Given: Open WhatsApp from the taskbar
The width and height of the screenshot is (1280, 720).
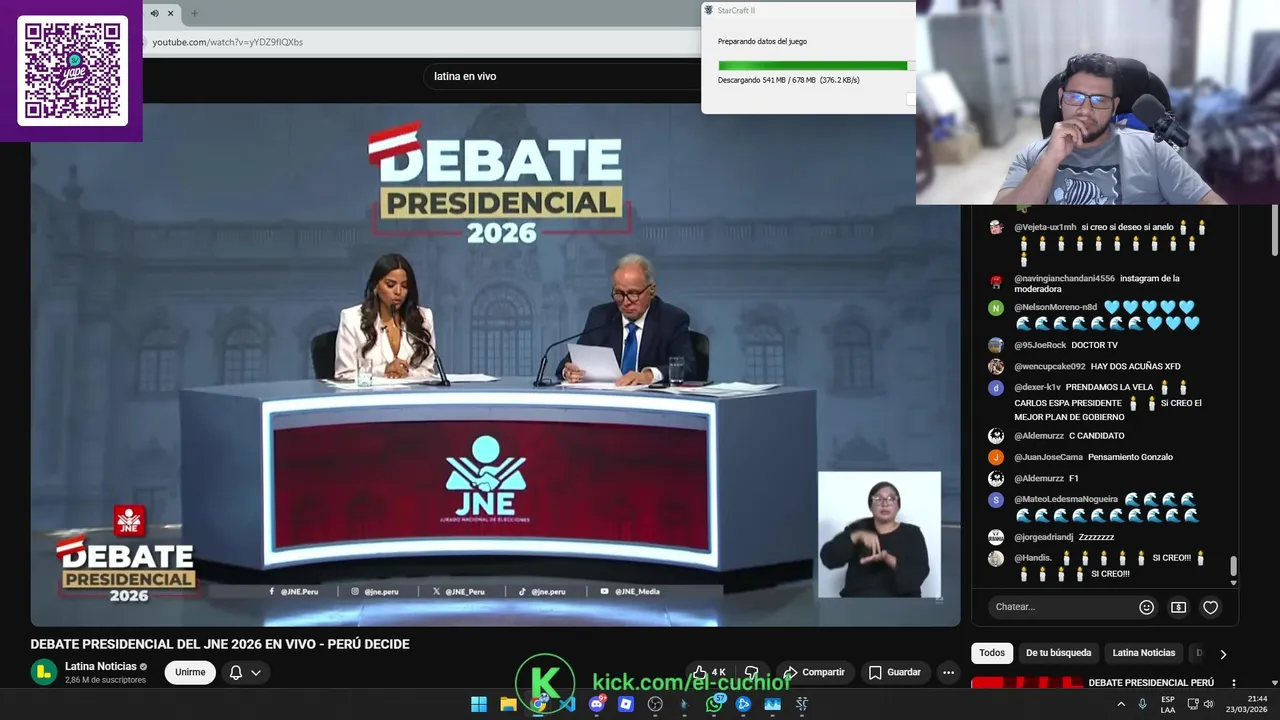Looking at the screenshot, I should pos(714,704).
